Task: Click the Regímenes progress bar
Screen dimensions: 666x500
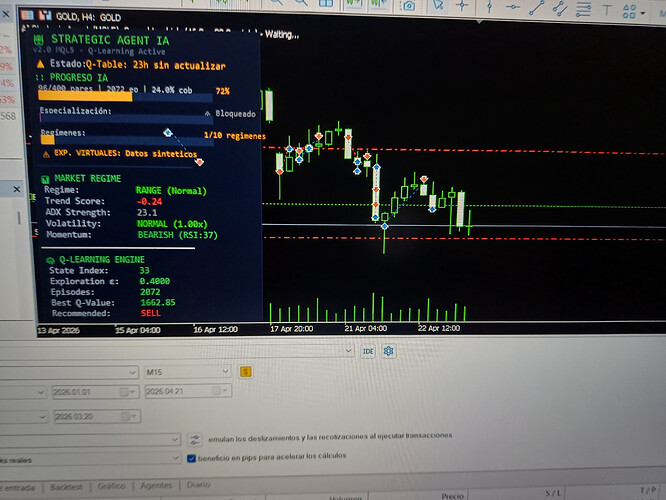Action: 127,140
